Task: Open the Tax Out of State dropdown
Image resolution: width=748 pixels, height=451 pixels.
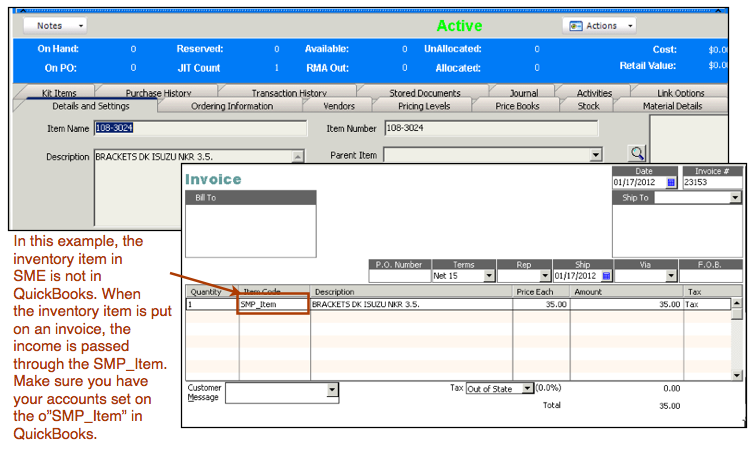Action: pos(527,388)
